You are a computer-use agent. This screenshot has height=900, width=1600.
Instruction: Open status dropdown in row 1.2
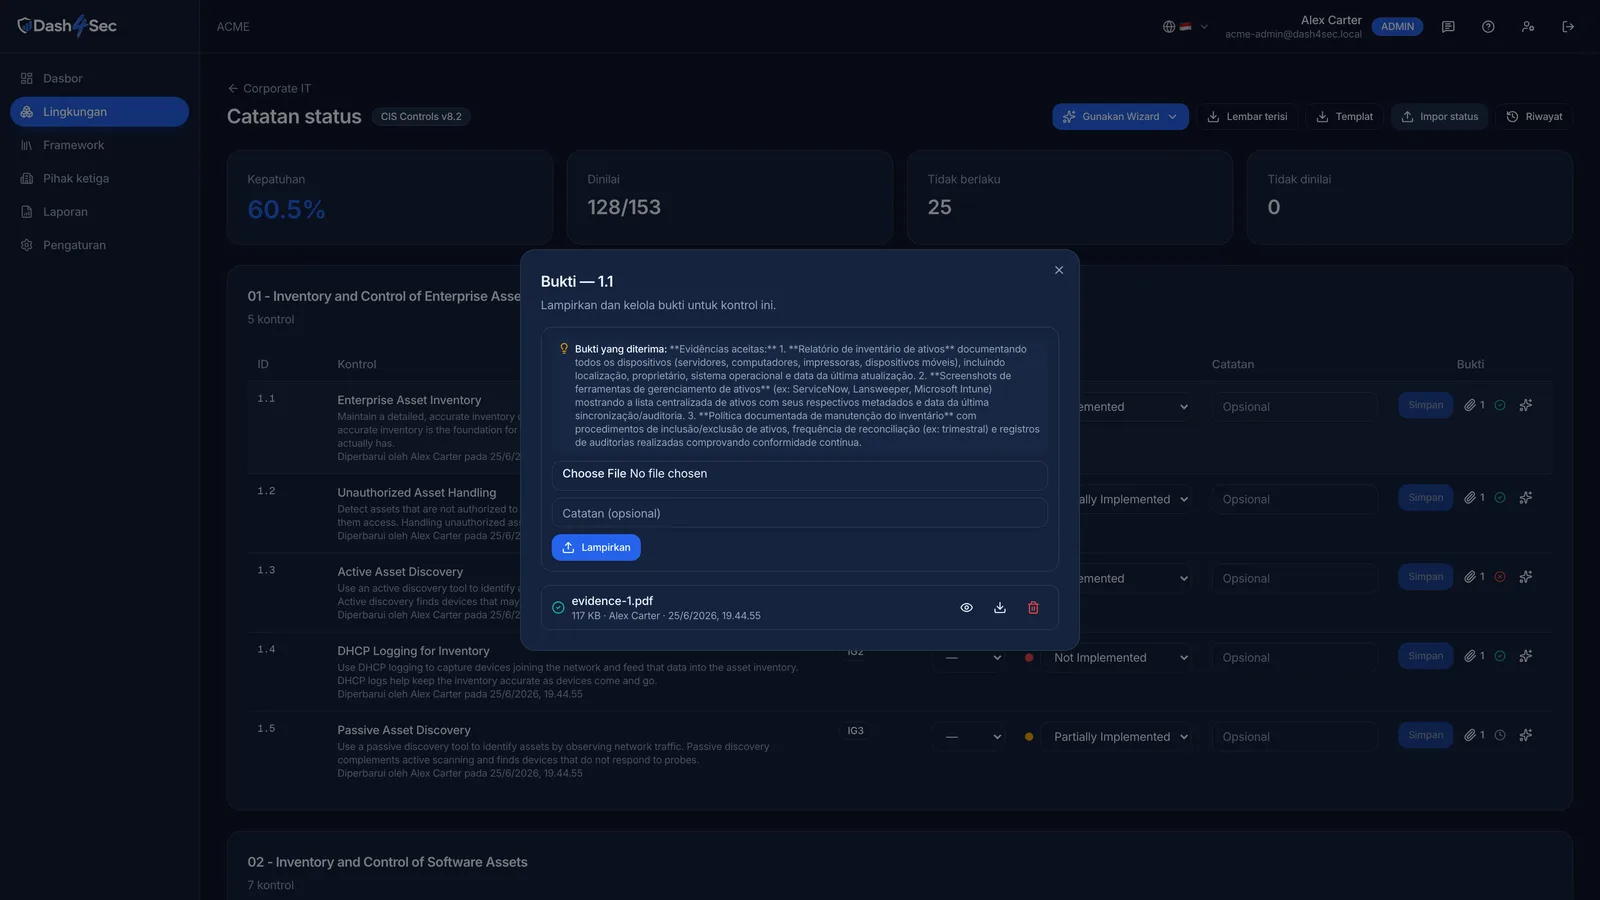tap(1136, 499)
